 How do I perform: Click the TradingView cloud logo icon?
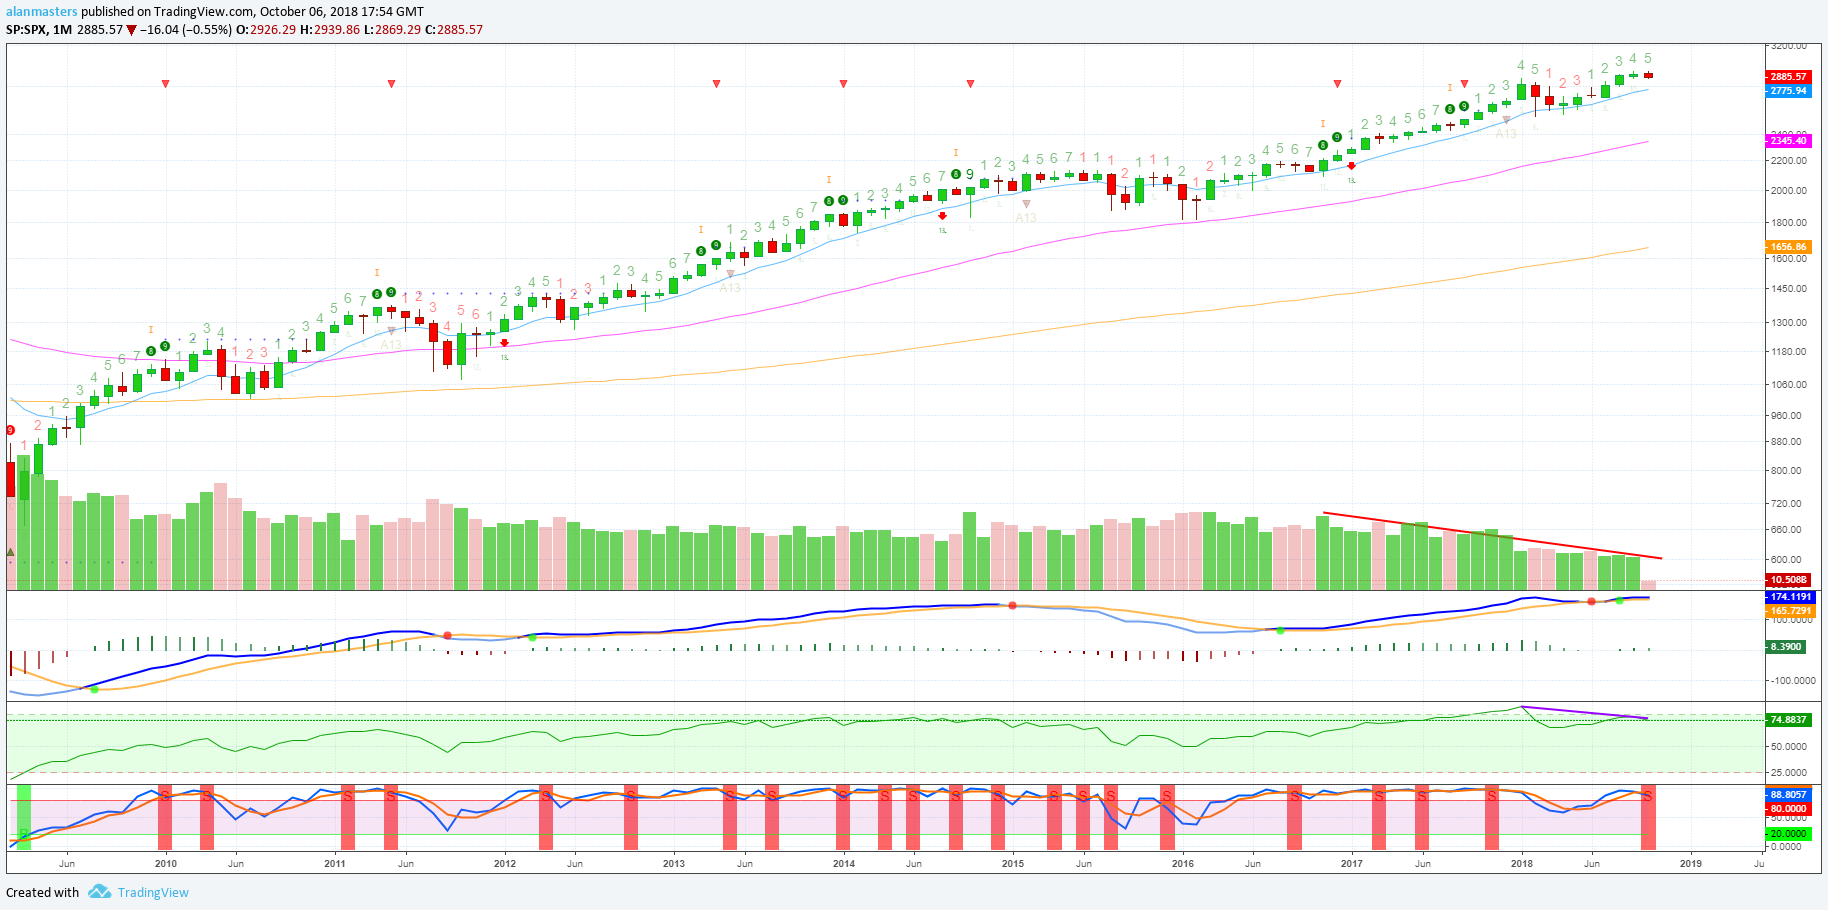99,892
